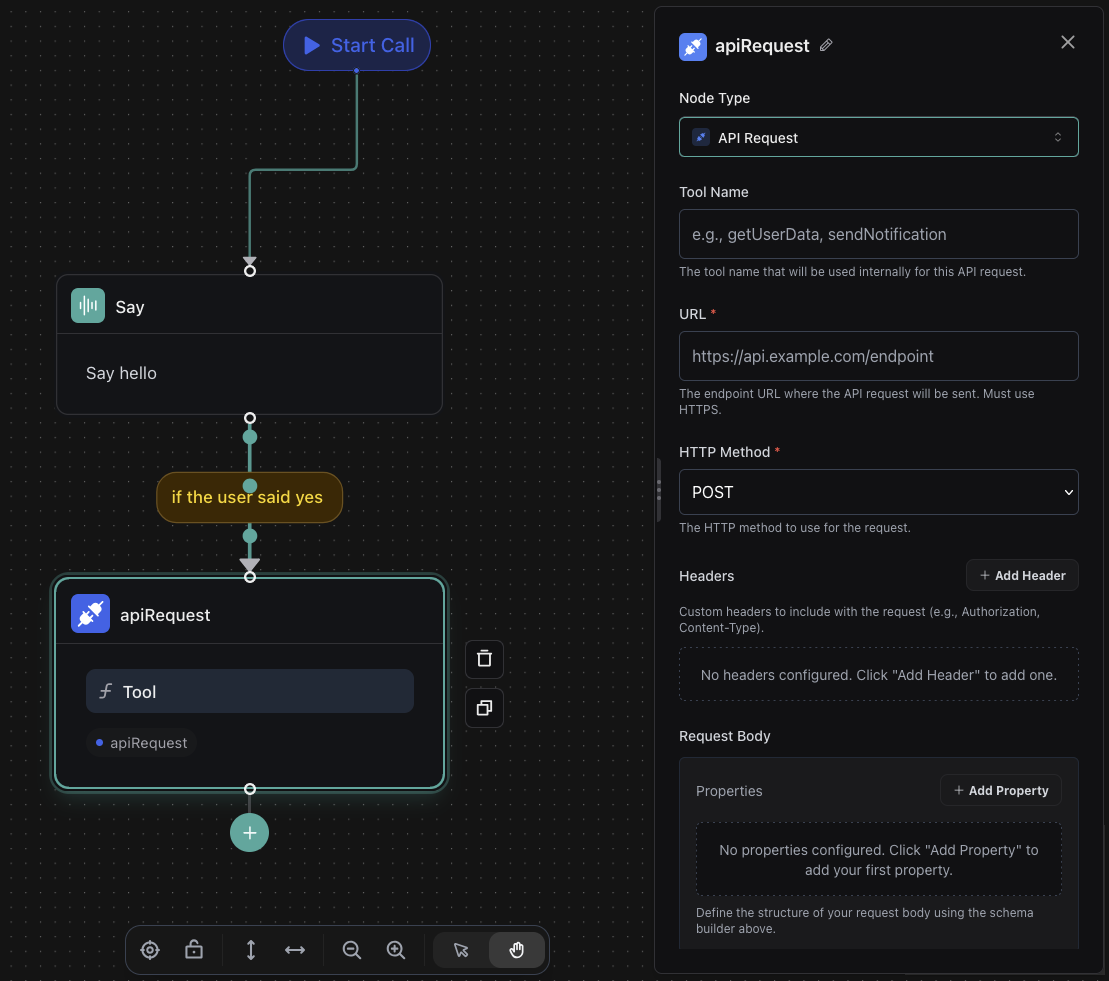Click into the URL input field
The height and width of the screenshot is (981, 1109).
878,356
